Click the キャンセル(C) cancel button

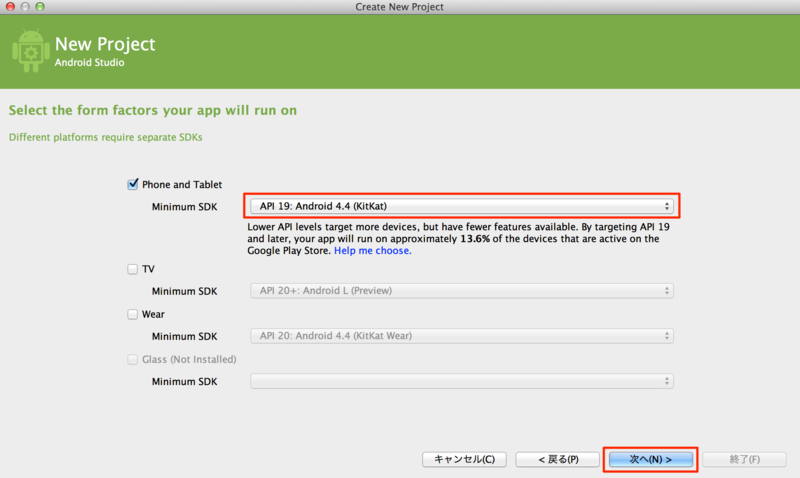coord(464,459)
